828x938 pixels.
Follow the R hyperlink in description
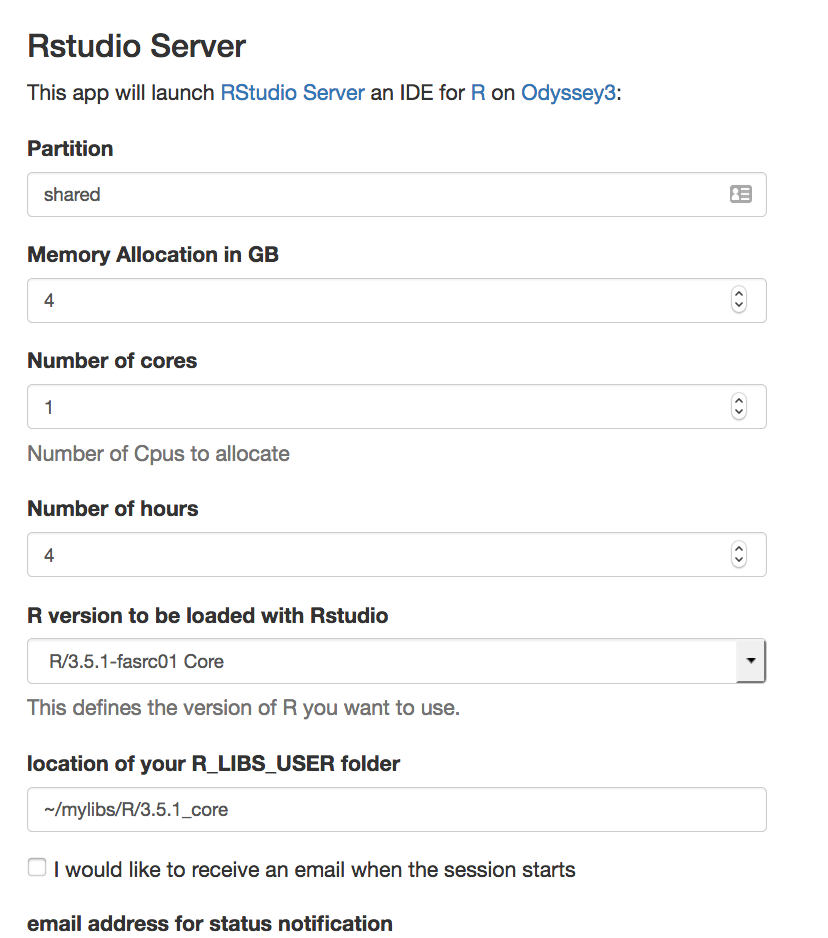click(x=478, y=93)
